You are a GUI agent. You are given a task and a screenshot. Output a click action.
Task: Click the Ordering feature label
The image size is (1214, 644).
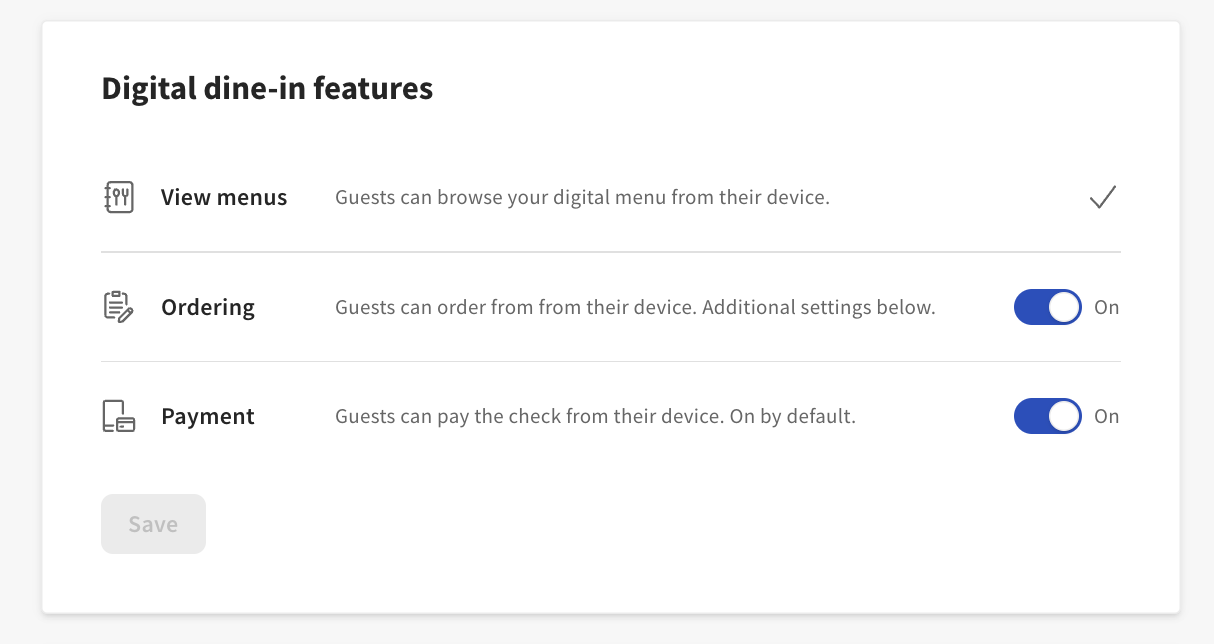click(x=208, y=307)
